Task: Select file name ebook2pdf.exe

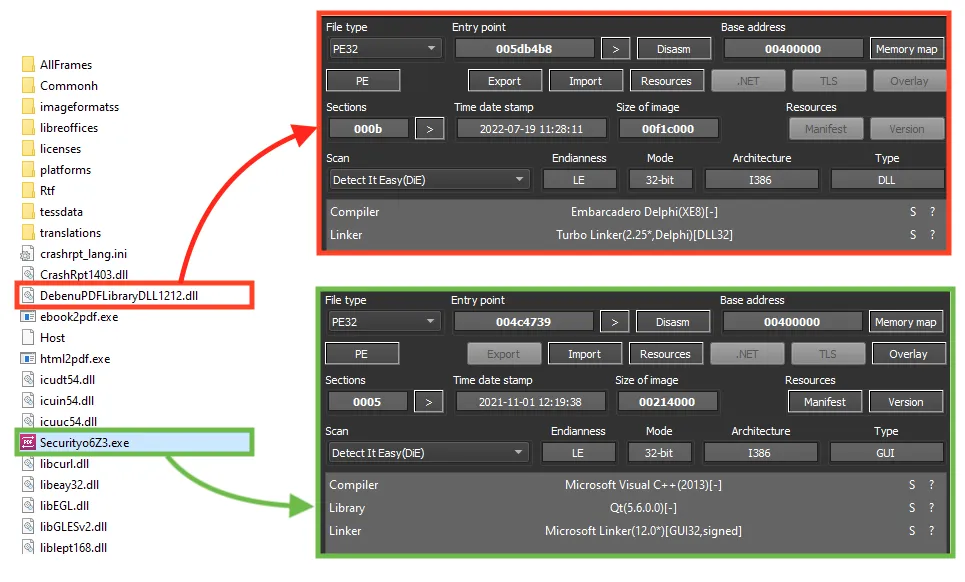Action: 79,316
